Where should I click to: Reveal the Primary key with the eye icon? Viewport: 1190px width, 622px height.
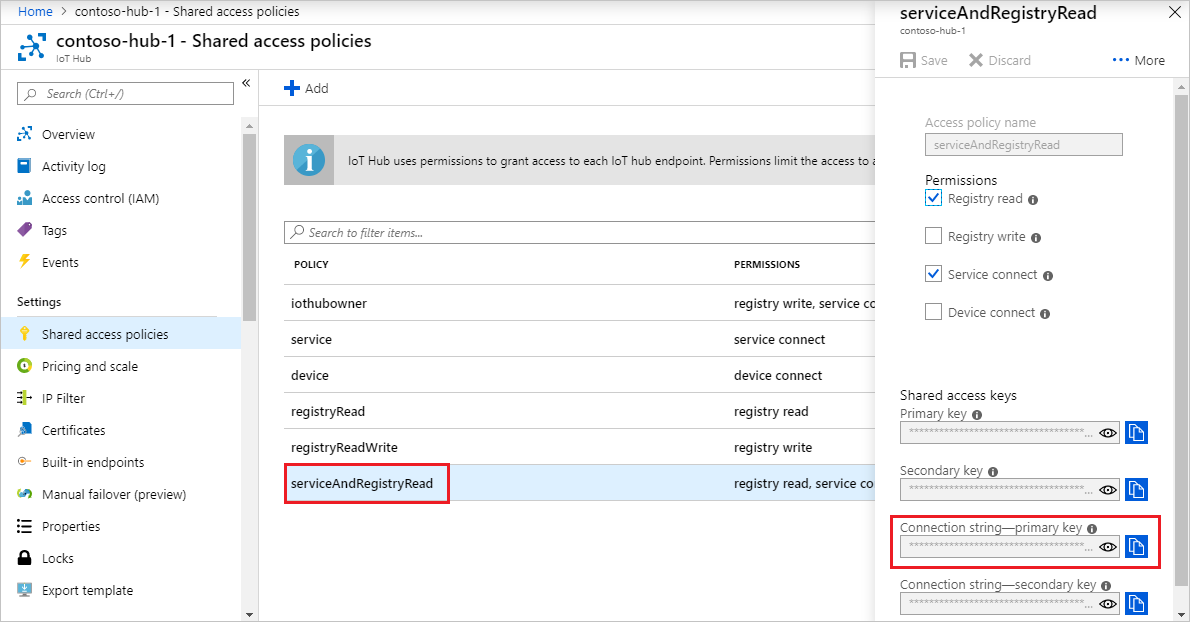pyautogui.click(x=1108, y=433)
